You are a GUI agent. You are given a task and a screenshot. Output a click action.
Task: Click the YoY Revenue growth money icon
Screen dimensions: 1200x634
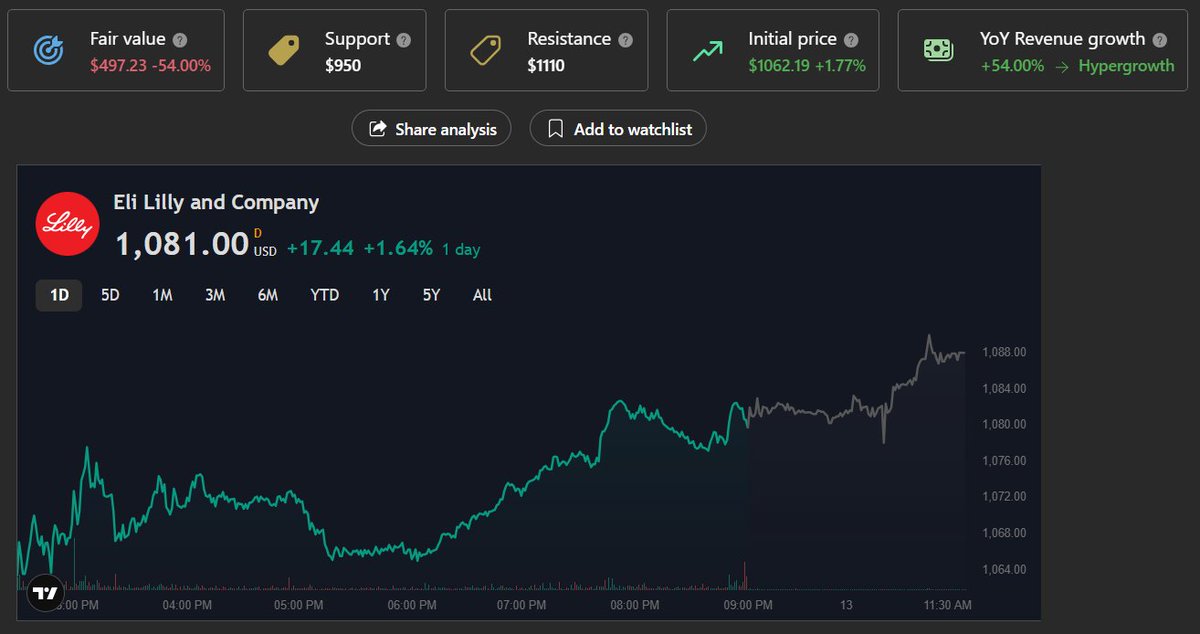point(938,50)
